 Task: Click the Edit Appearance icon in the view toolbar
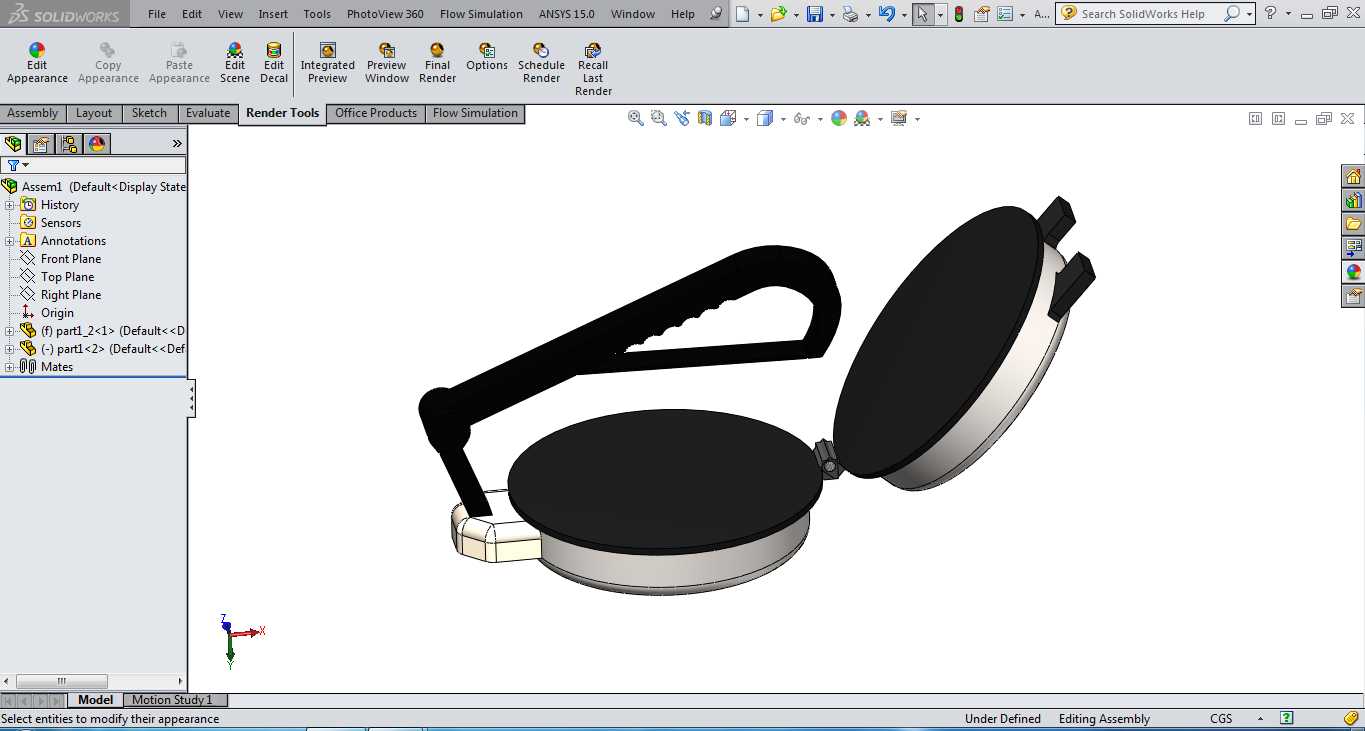(x=838, y=118)
